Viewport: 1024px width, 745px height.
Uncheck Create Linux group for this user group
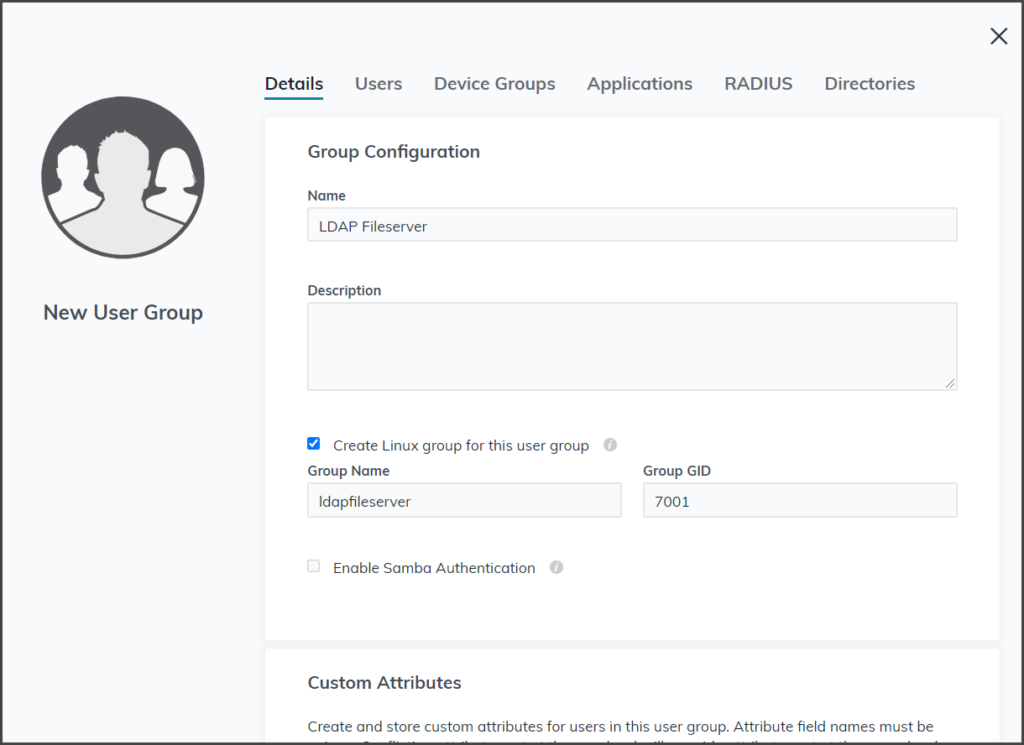pyautogui.click(x=313, y=443)
